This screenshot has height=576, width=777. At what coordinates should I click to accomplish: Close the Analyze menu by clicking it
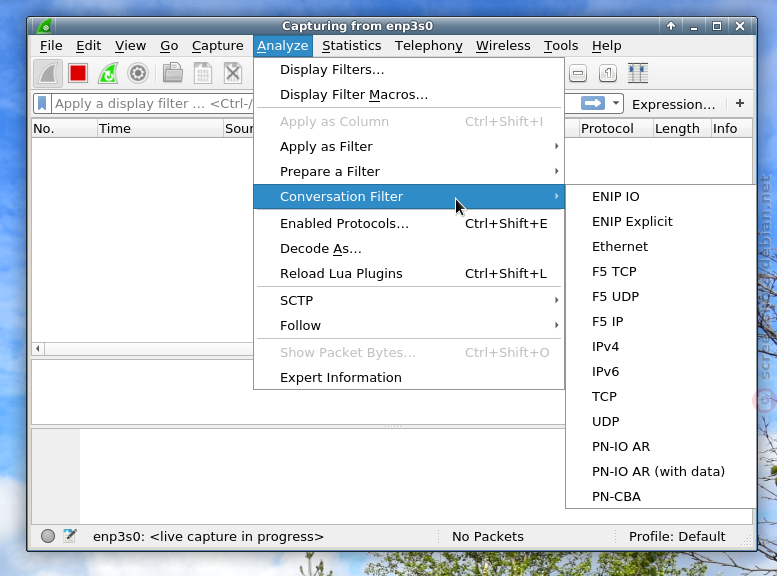(x=282, y=46)
